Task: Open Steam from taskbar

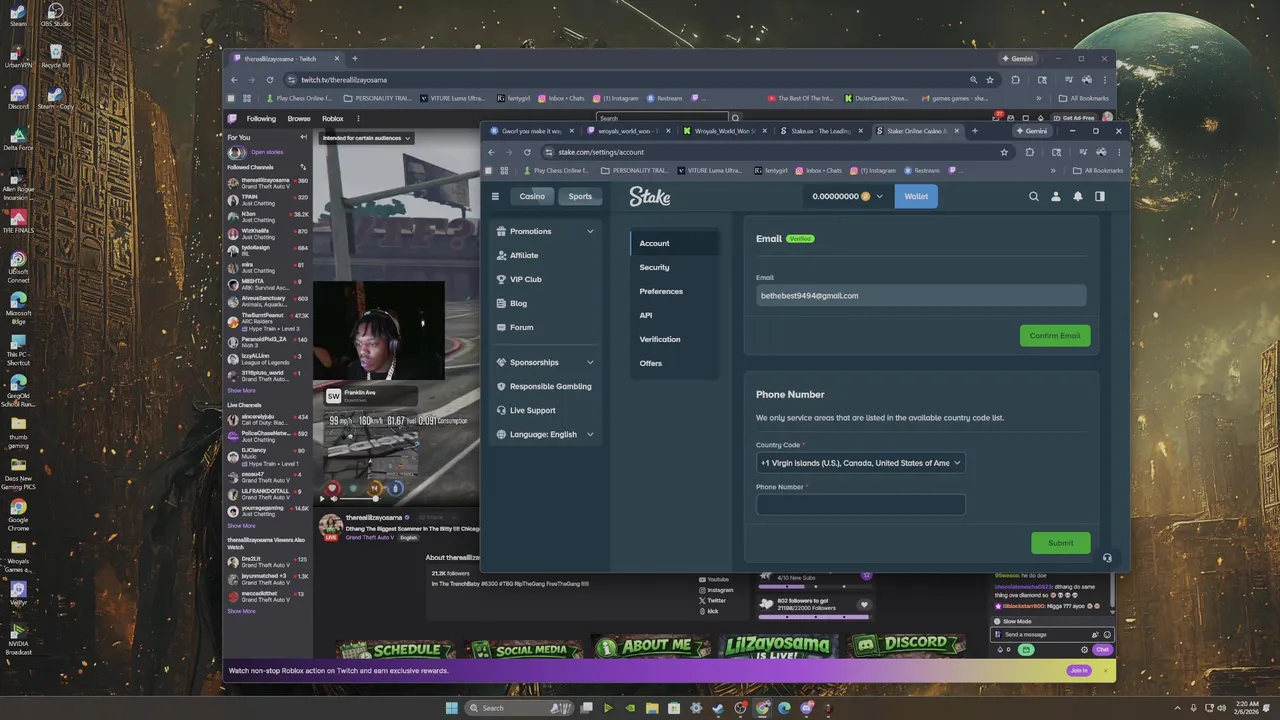Action: 718,708
